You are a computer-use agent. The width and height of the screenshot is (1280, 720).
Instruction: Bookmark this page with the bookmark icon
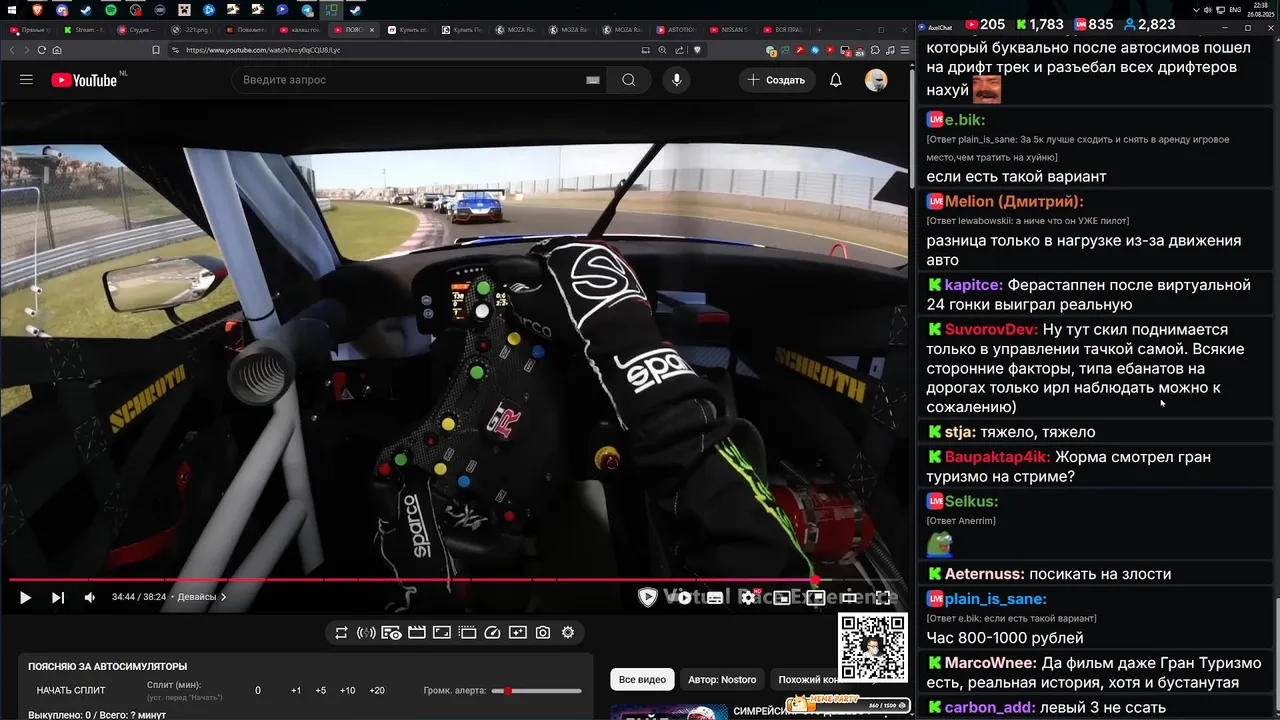(x=156, y=50)
